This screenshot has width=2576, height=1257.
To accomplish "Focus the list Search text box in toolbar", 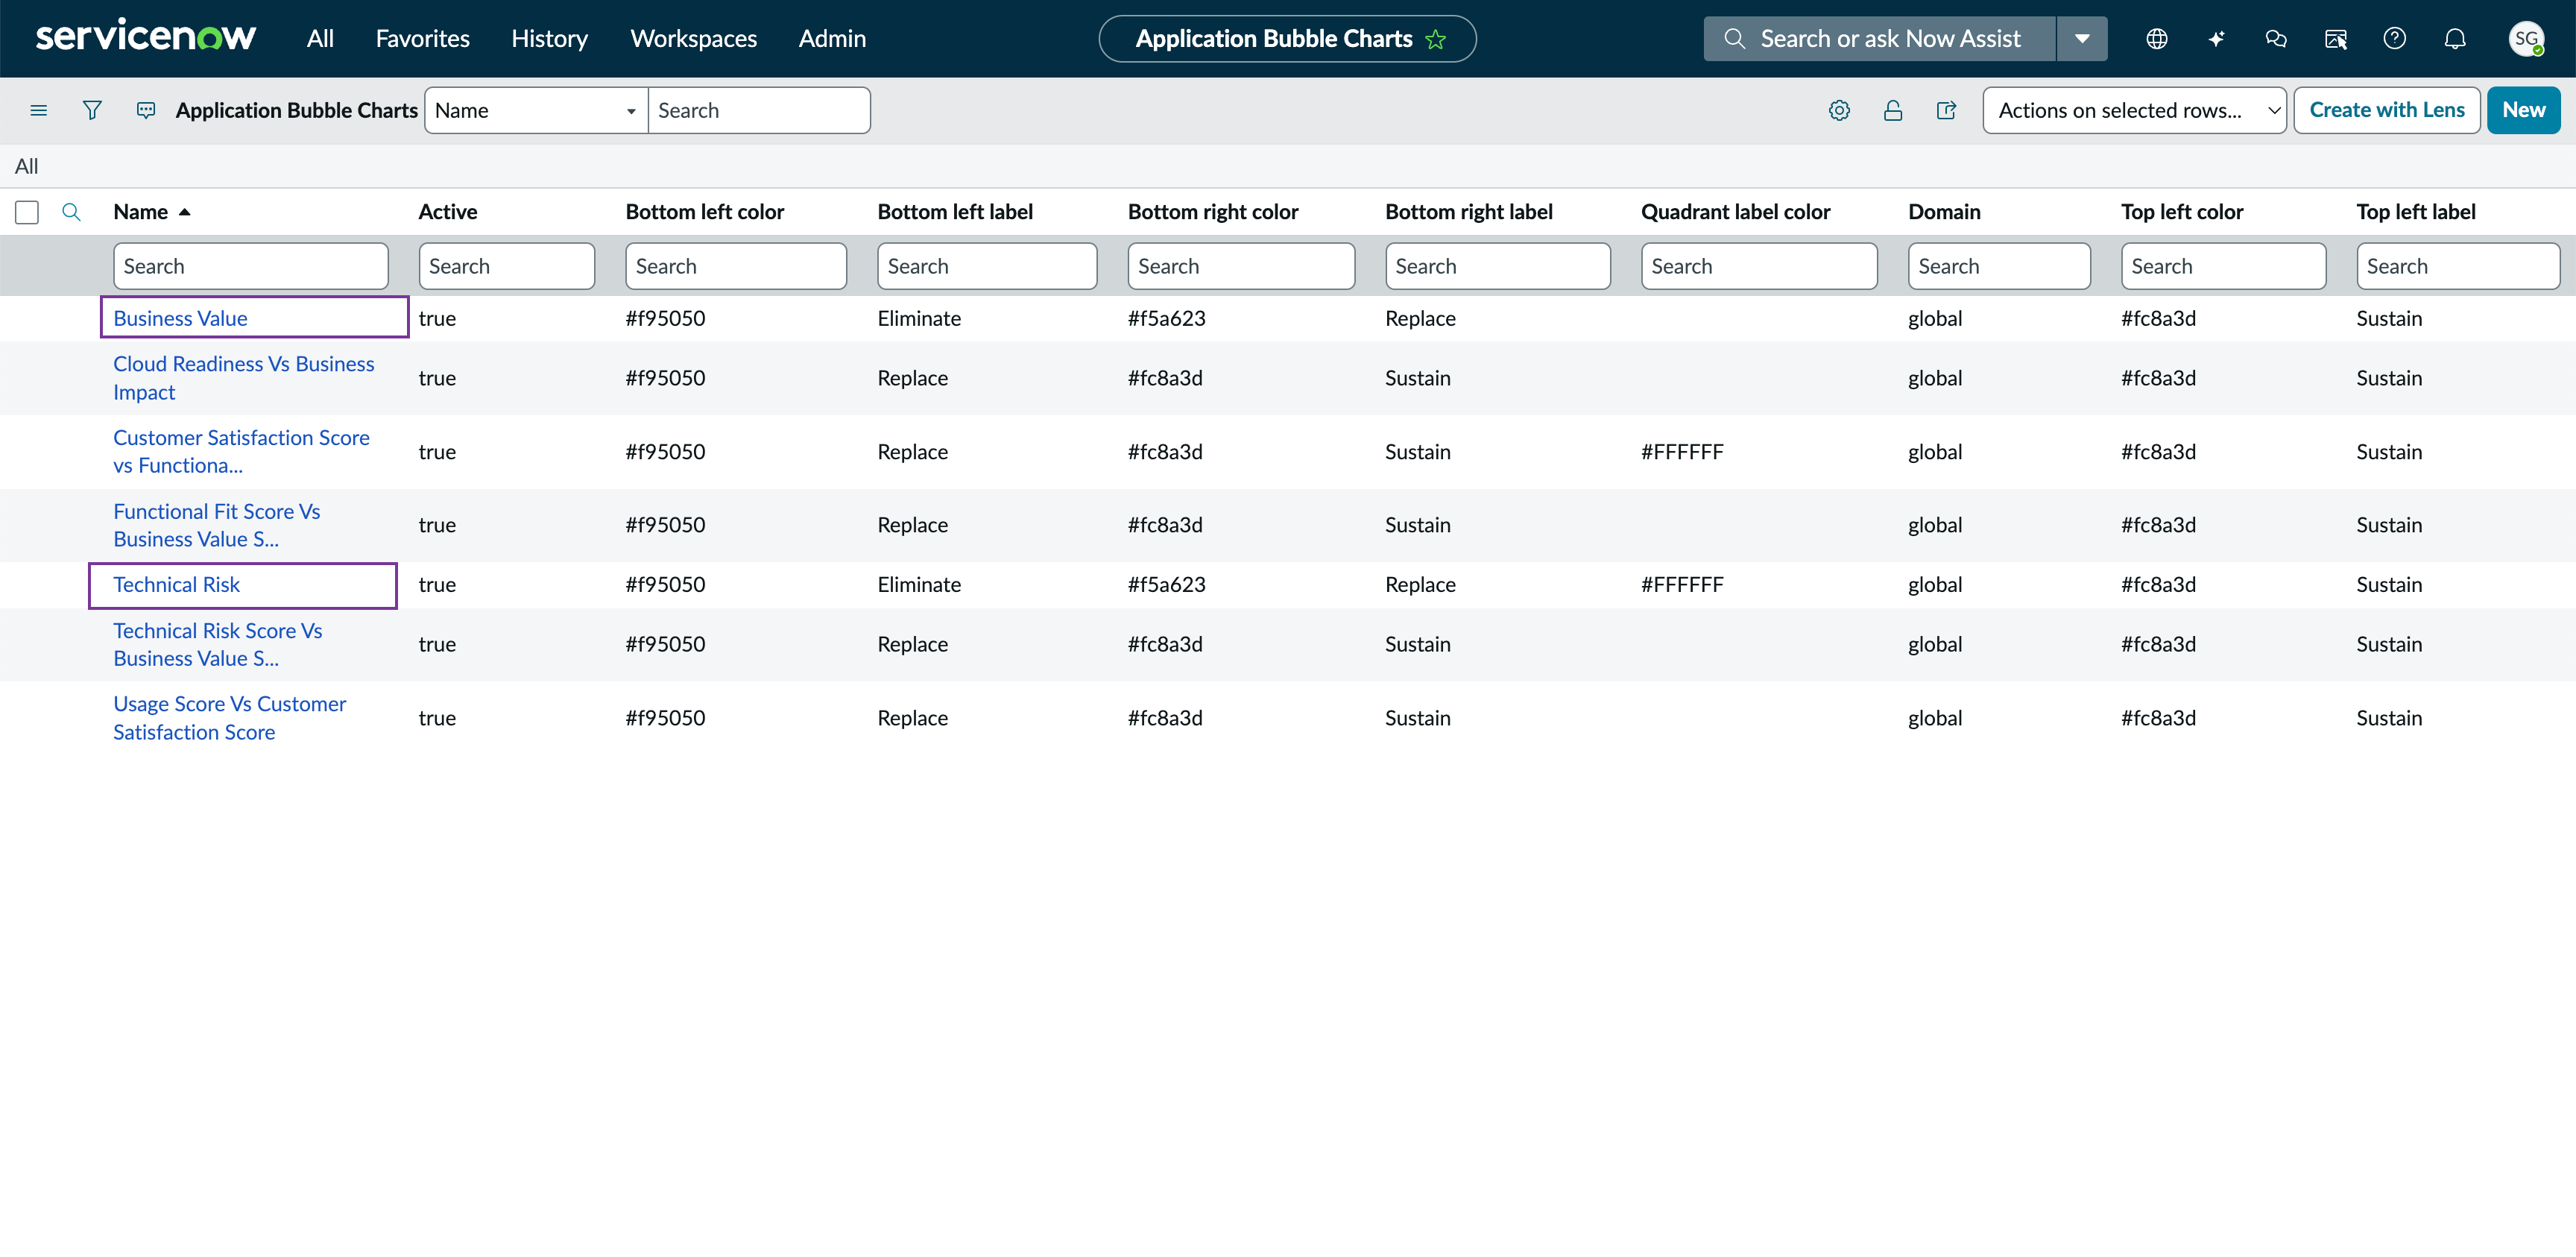I will point(759,110).
